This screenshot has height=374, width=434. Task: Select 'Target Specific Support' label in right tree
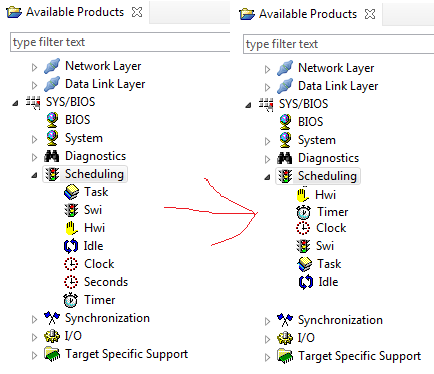click(360, 356)
